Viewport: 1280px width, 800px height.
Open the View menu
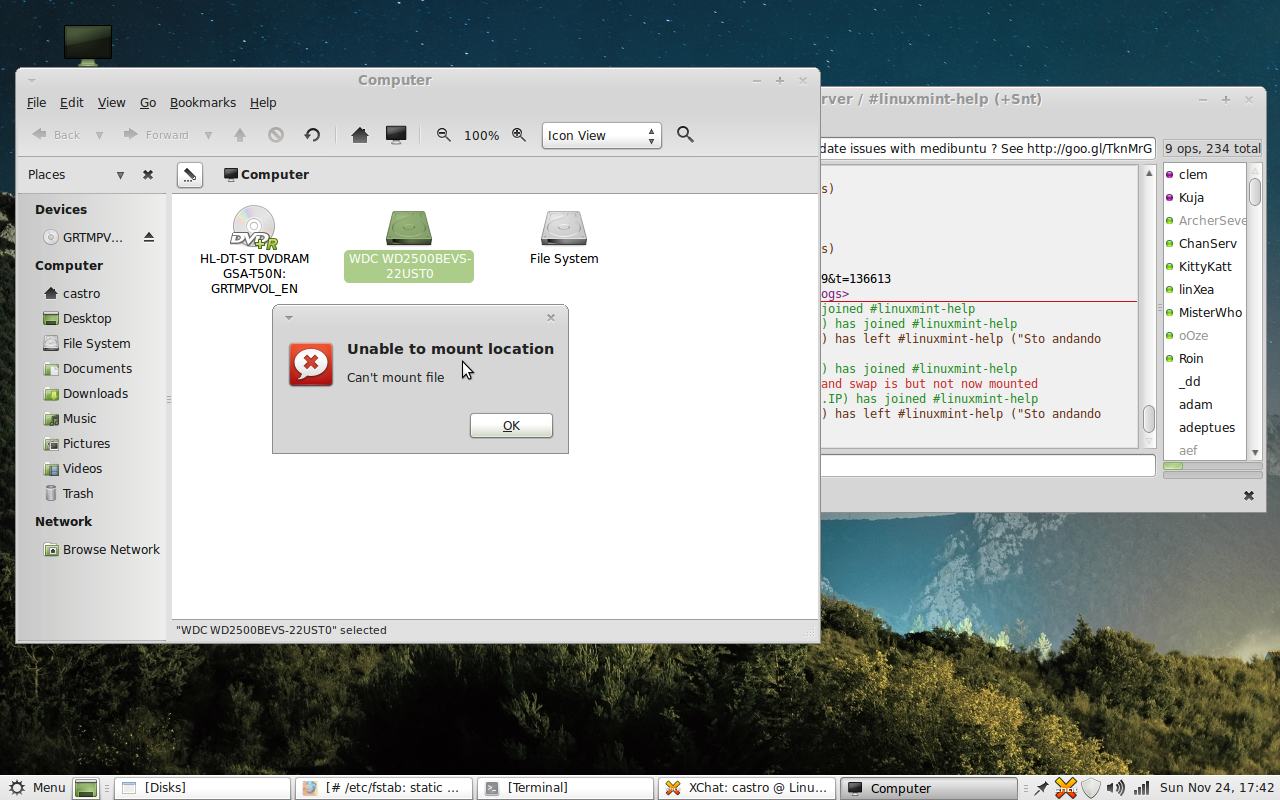click(111, 103)
